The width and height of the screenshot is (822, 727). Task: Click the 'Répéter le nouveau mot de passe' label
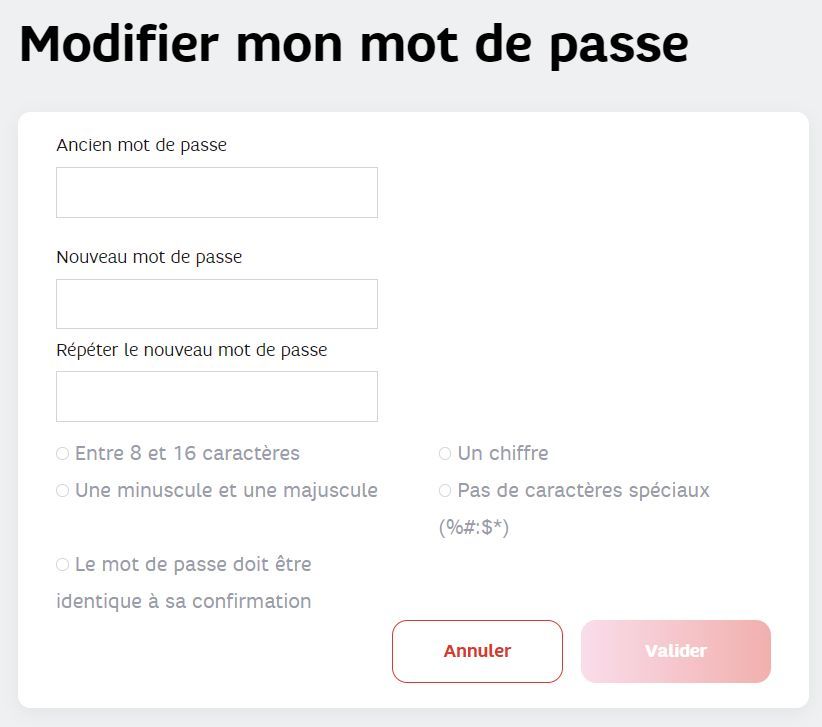tap(191, 350)
